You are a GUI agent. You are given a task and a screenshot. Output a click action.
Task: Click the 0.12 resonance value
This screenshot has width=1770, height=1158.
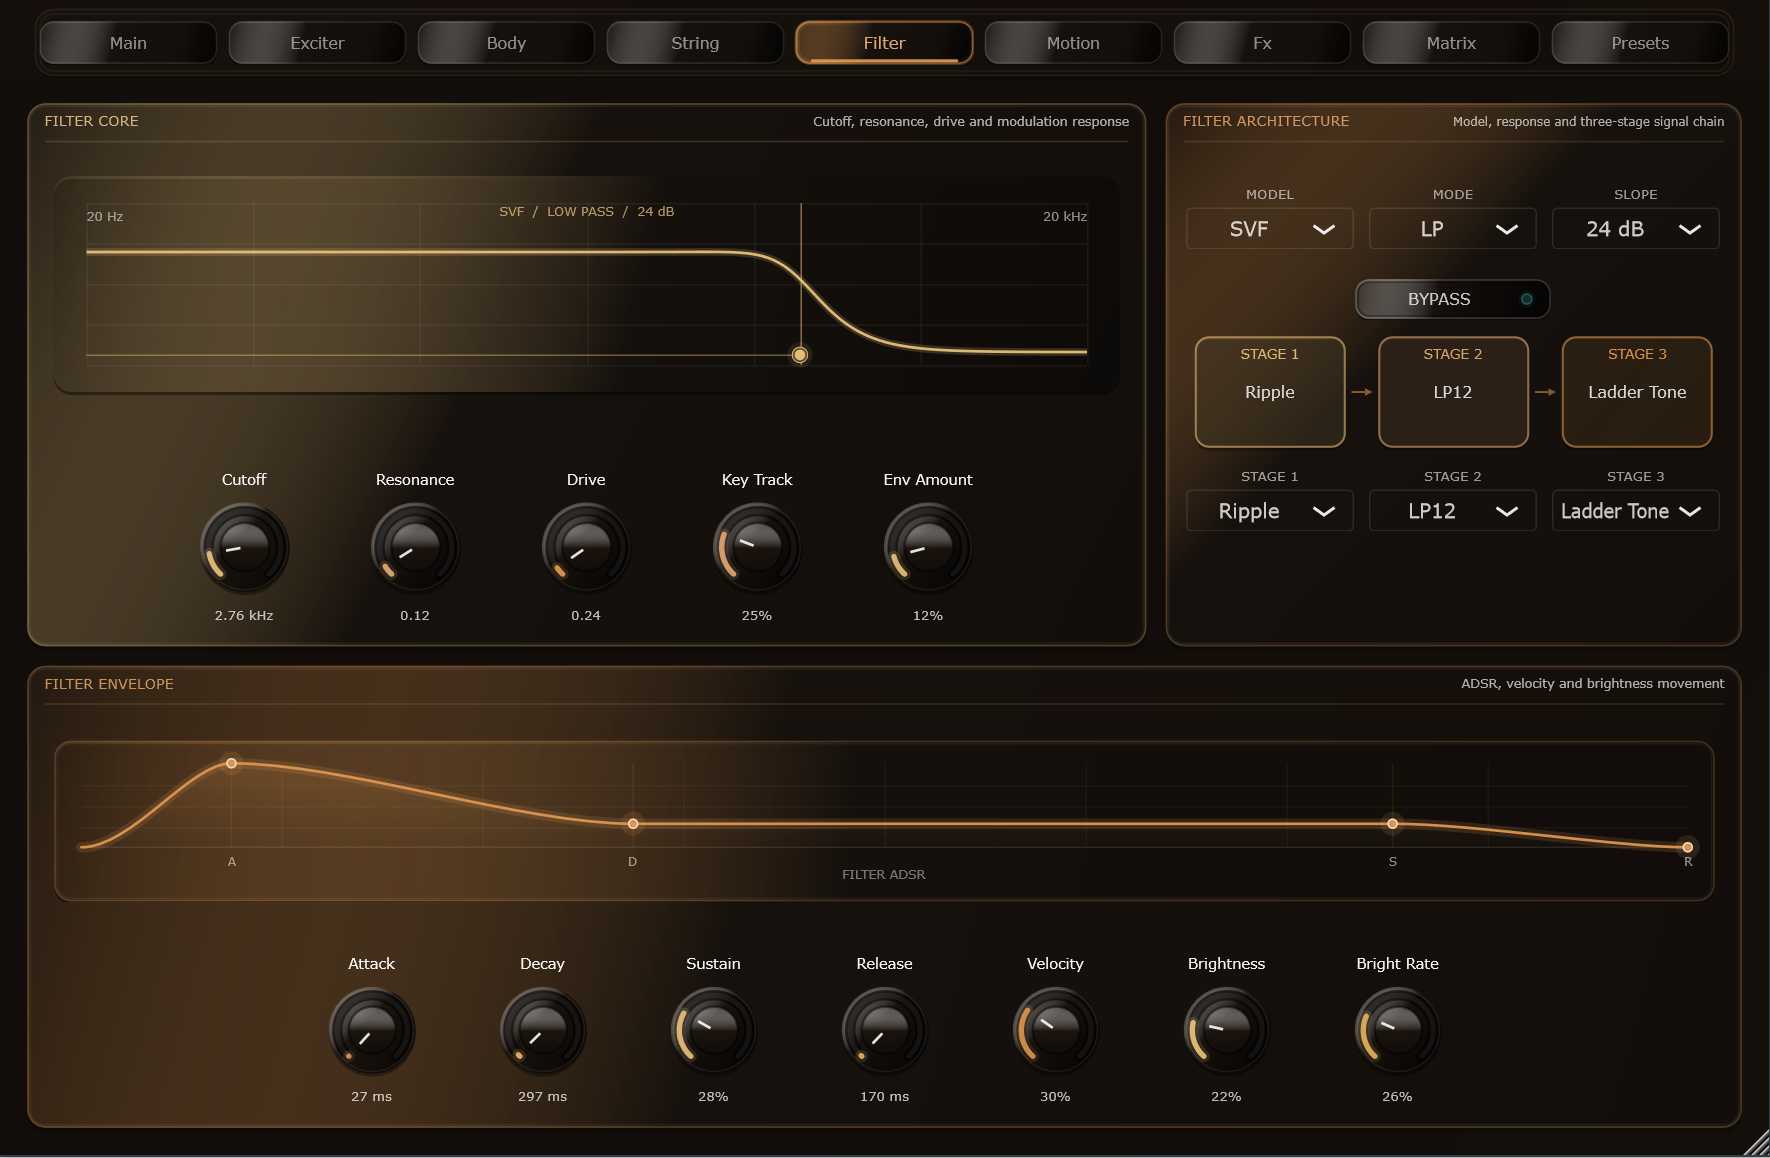click(x=415, y=616)
